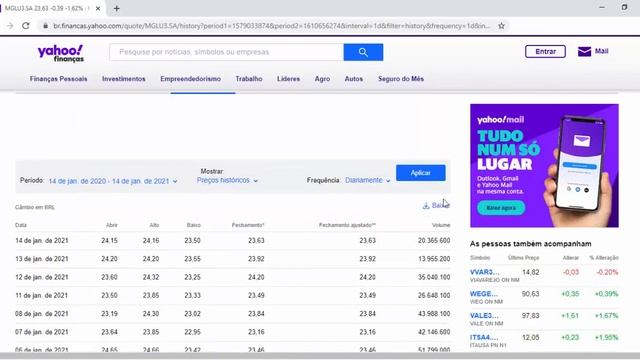Screen dimensions: 640x360
Task: Click the Yahoo Mail advertisement banner
Action: tap(544, 165)
